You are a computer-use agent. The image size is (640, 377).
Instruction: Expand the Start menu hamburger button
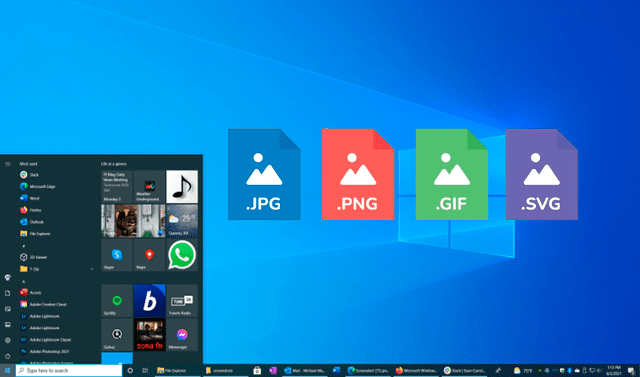(8, 164)
